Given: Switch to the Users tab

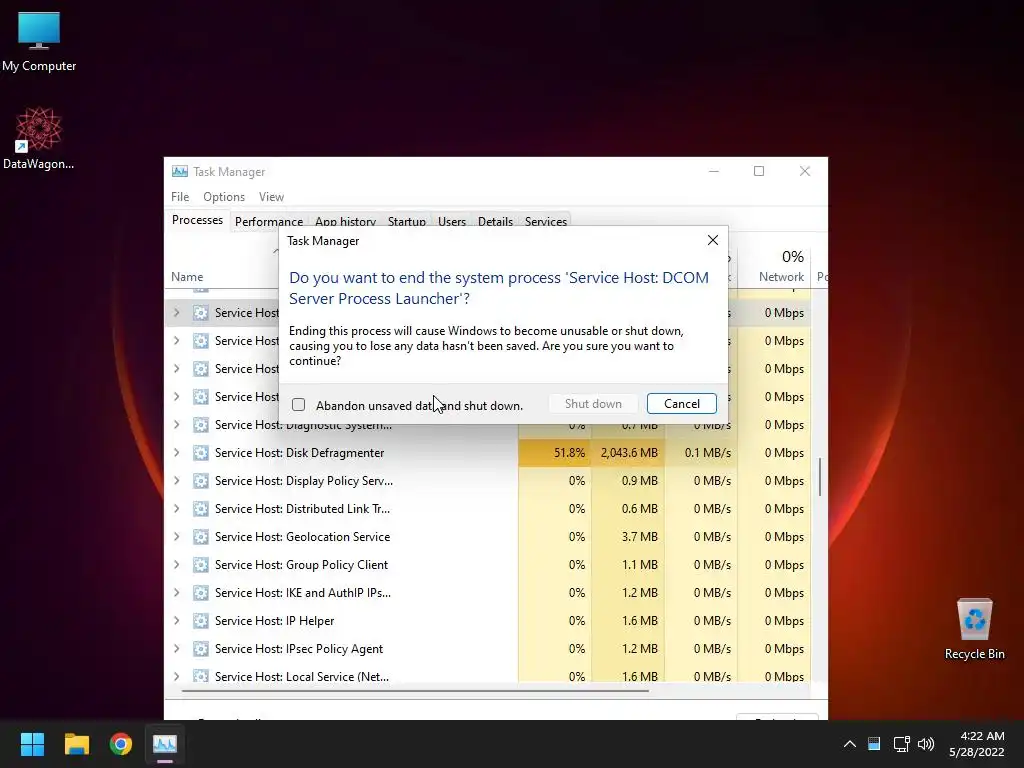Looking at the screenshot, I should click(x=452, y=221).
